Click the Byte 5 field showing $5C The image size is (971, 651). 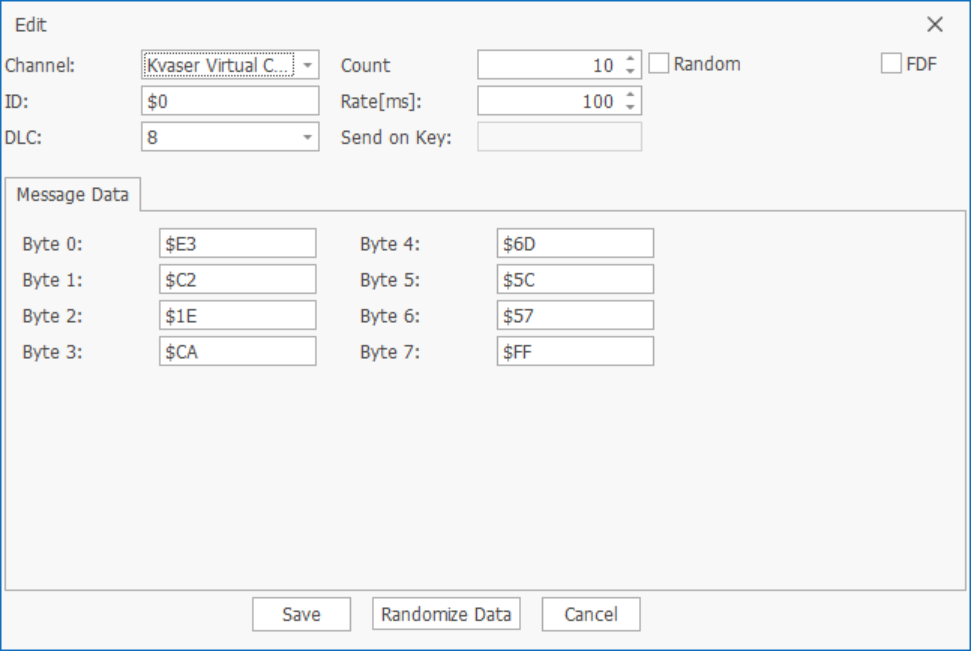point(574,279)
